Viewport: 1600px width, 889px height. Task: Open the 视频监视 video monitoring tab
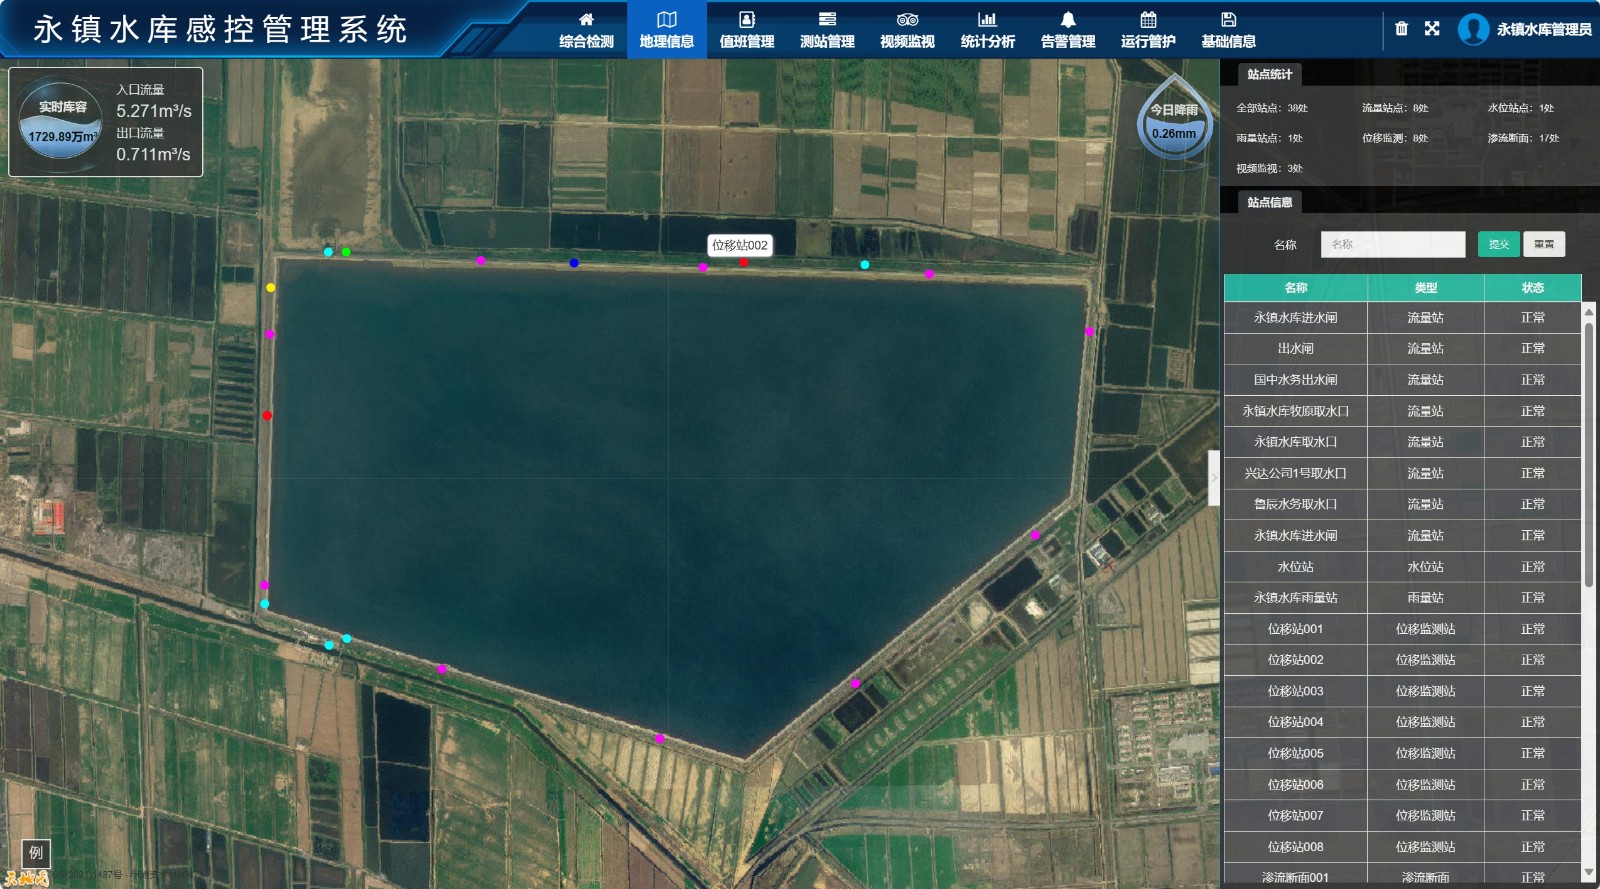coord(907,30)
